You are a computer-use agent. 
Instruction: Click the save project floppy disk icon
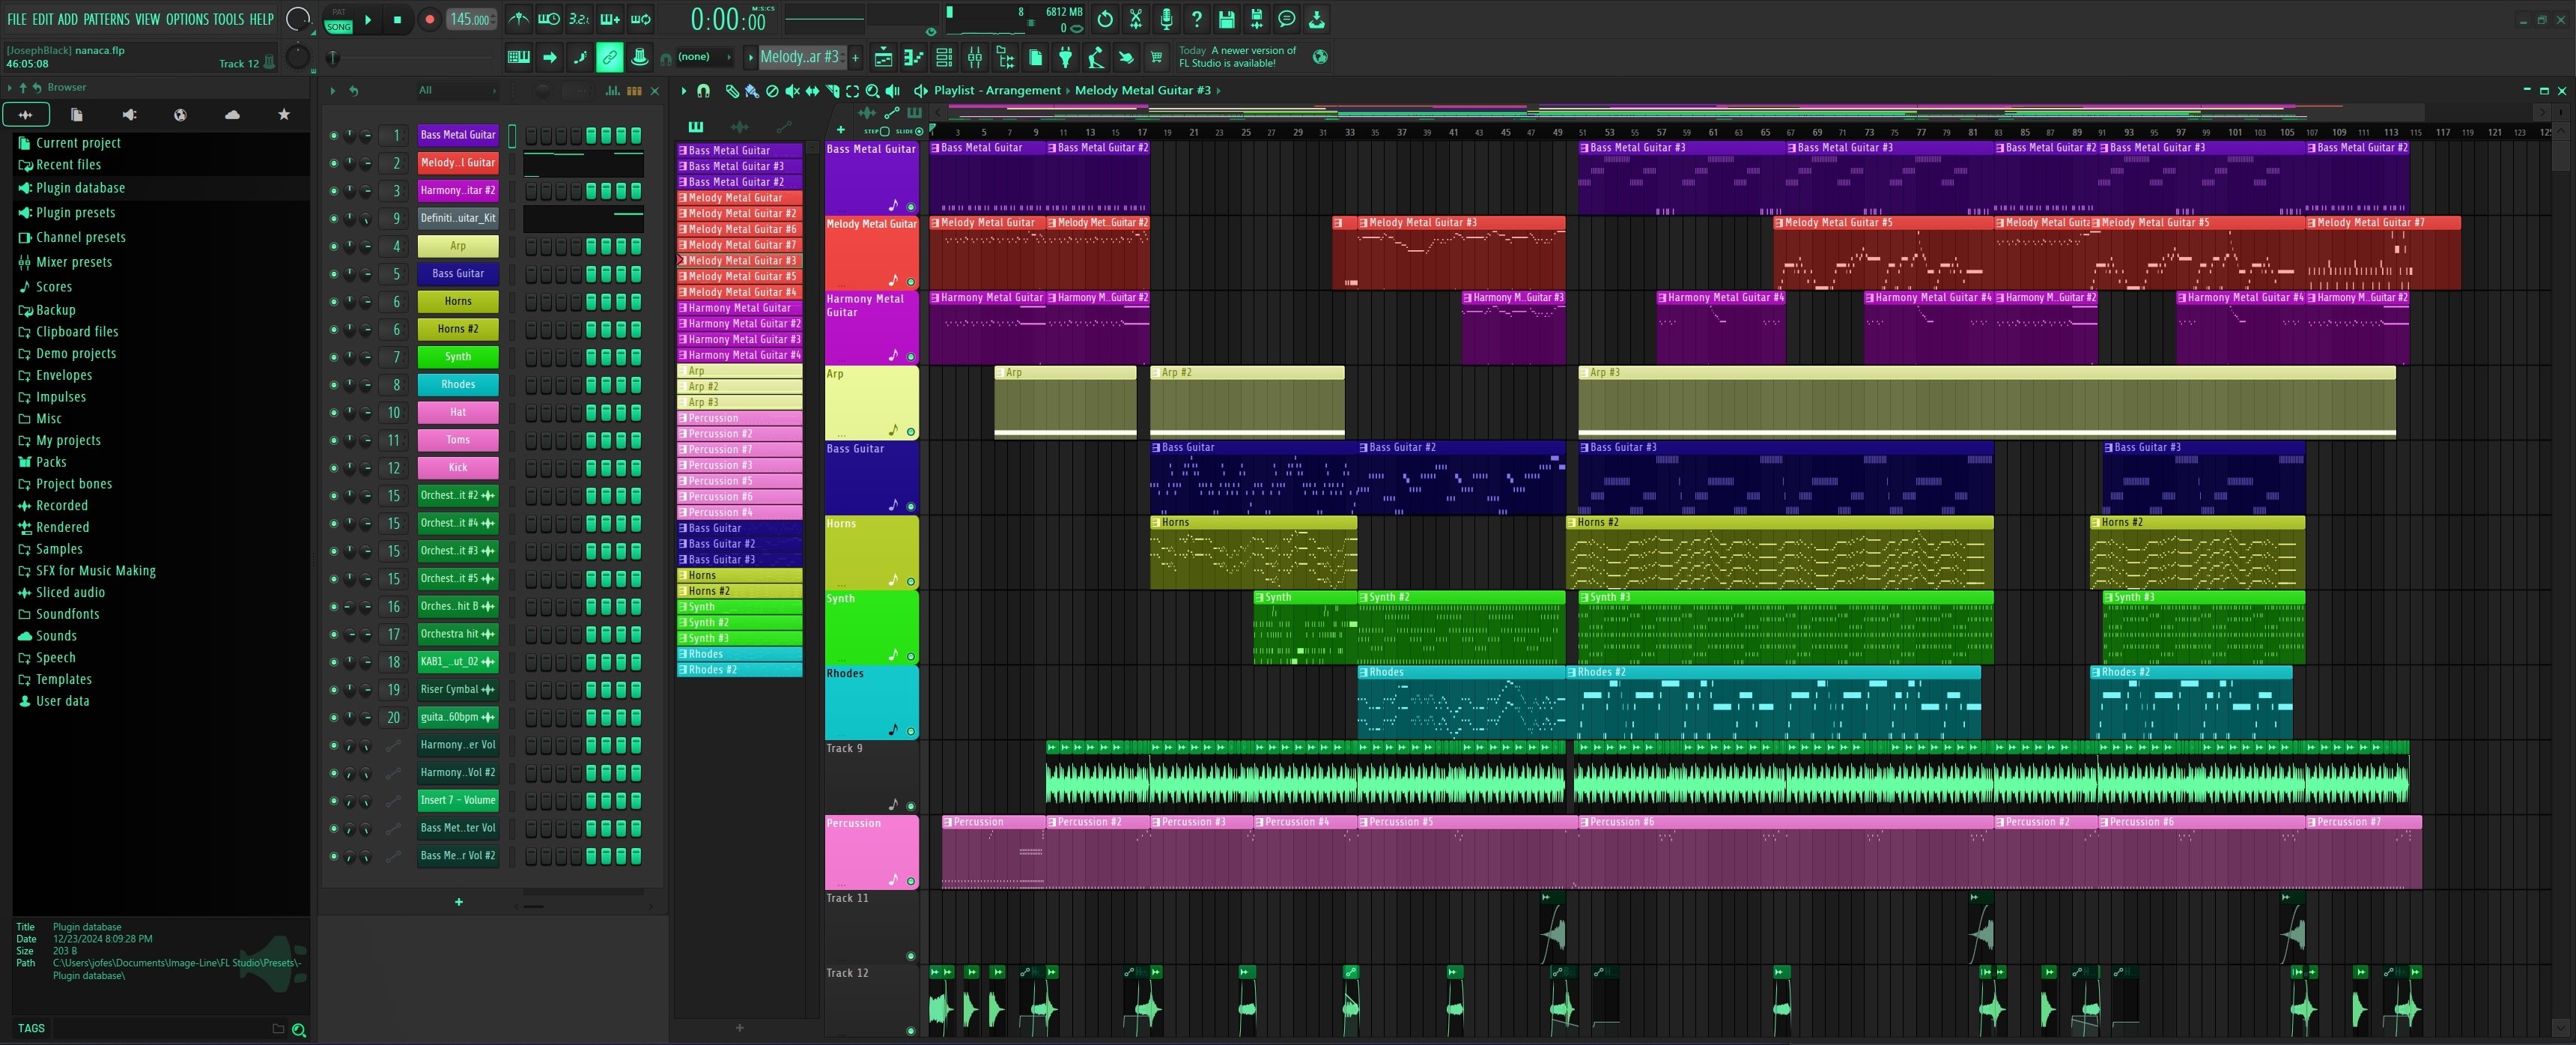point(1226,19)
